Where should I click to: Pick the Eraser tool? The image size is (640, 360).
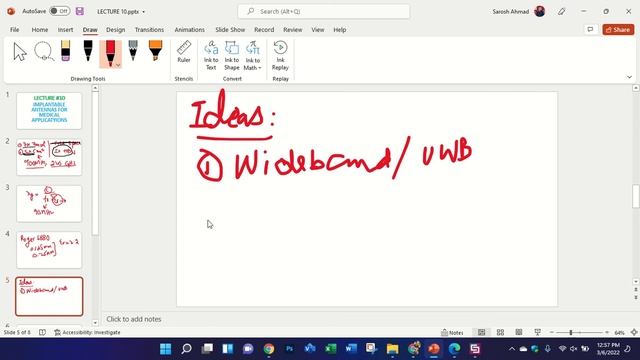65,51
